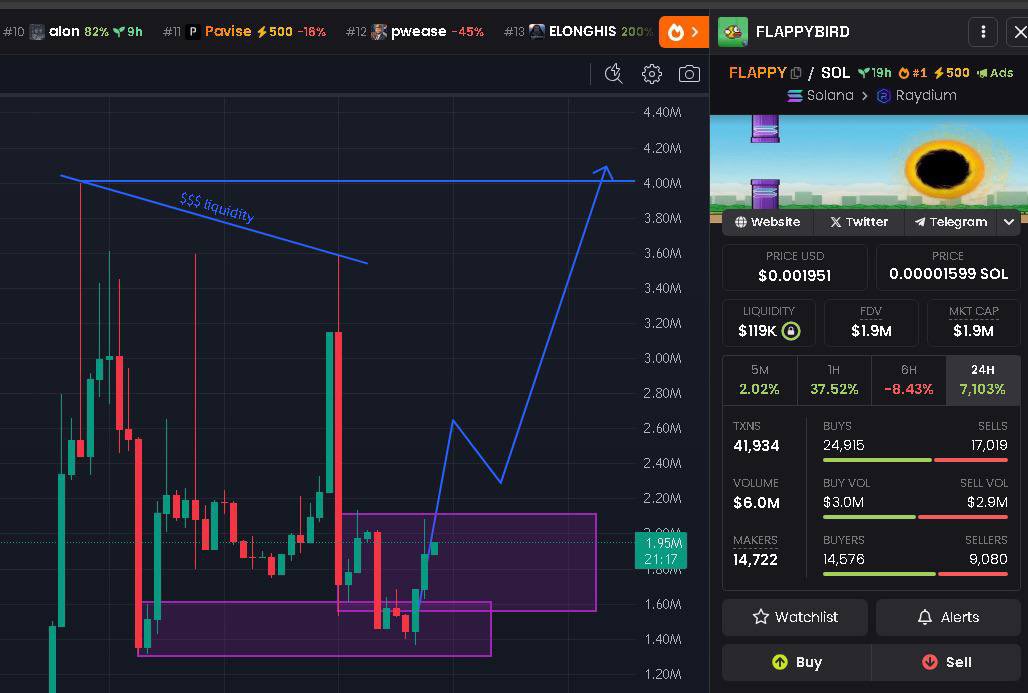Click the FLAPPYBIRD bird avatar icon
The height and width of the screenshot is (693, 1028).
[x=733, y=31]
